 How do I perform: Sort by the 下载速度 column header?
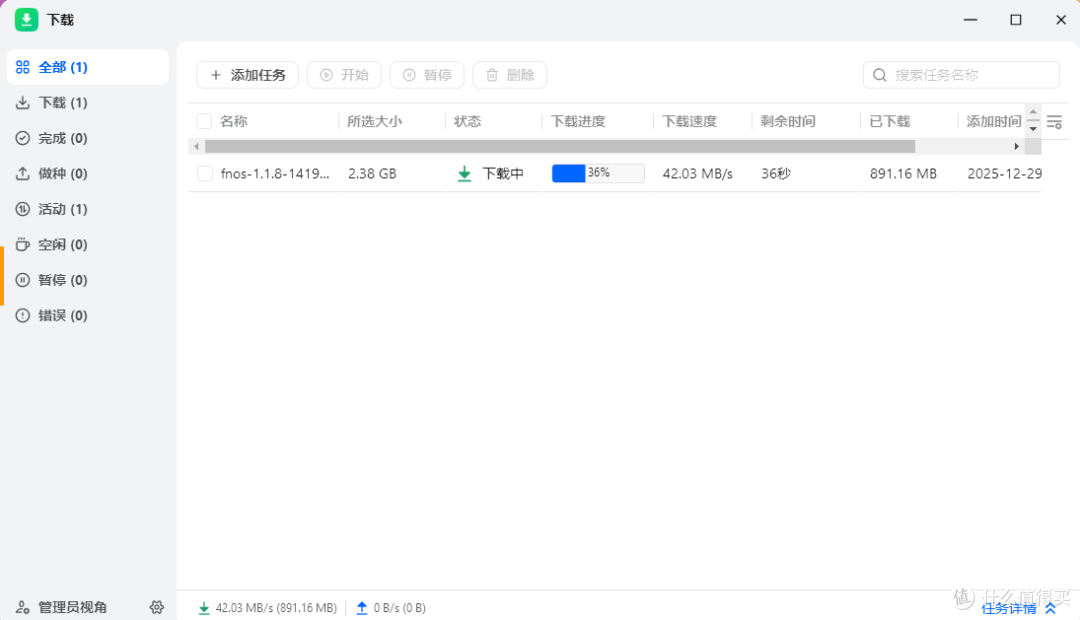tap(689, 121)
